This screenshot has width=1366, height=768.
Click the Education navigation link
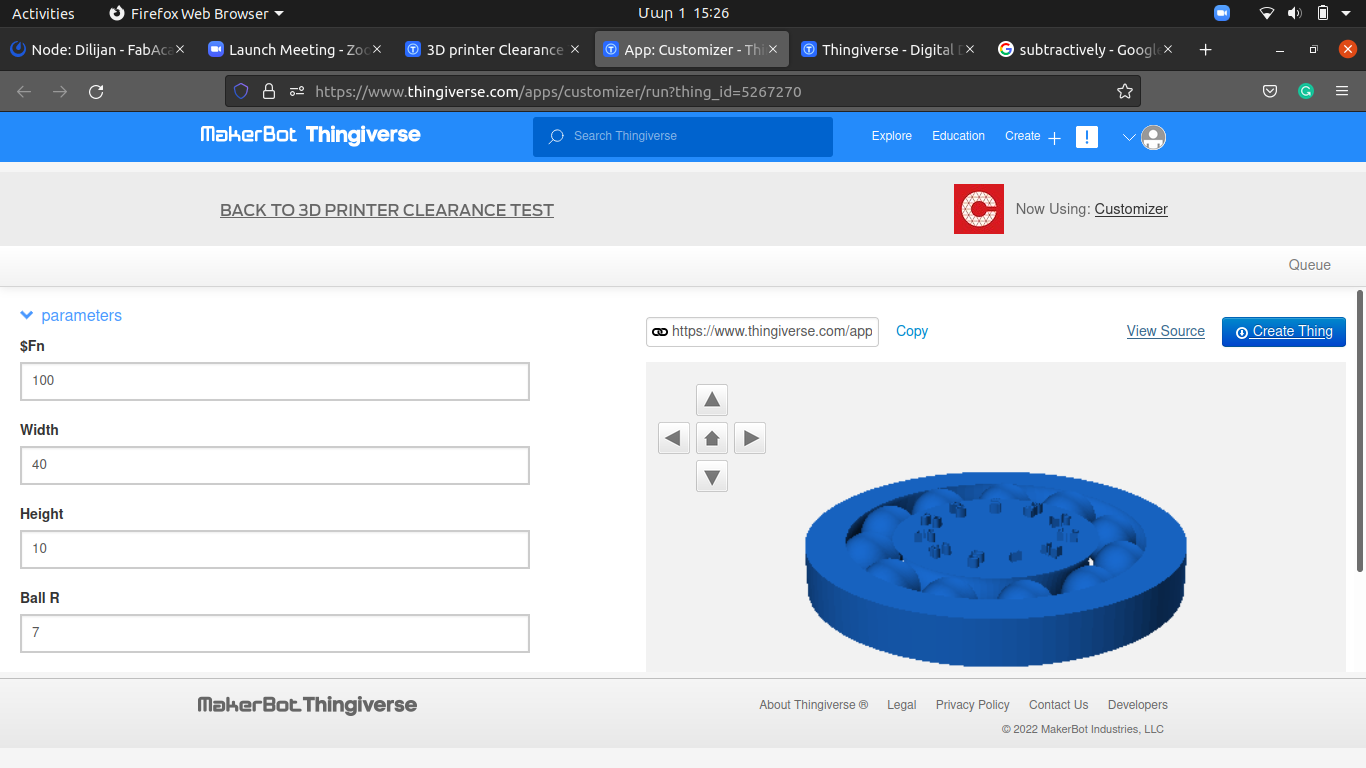coord(958,136)
